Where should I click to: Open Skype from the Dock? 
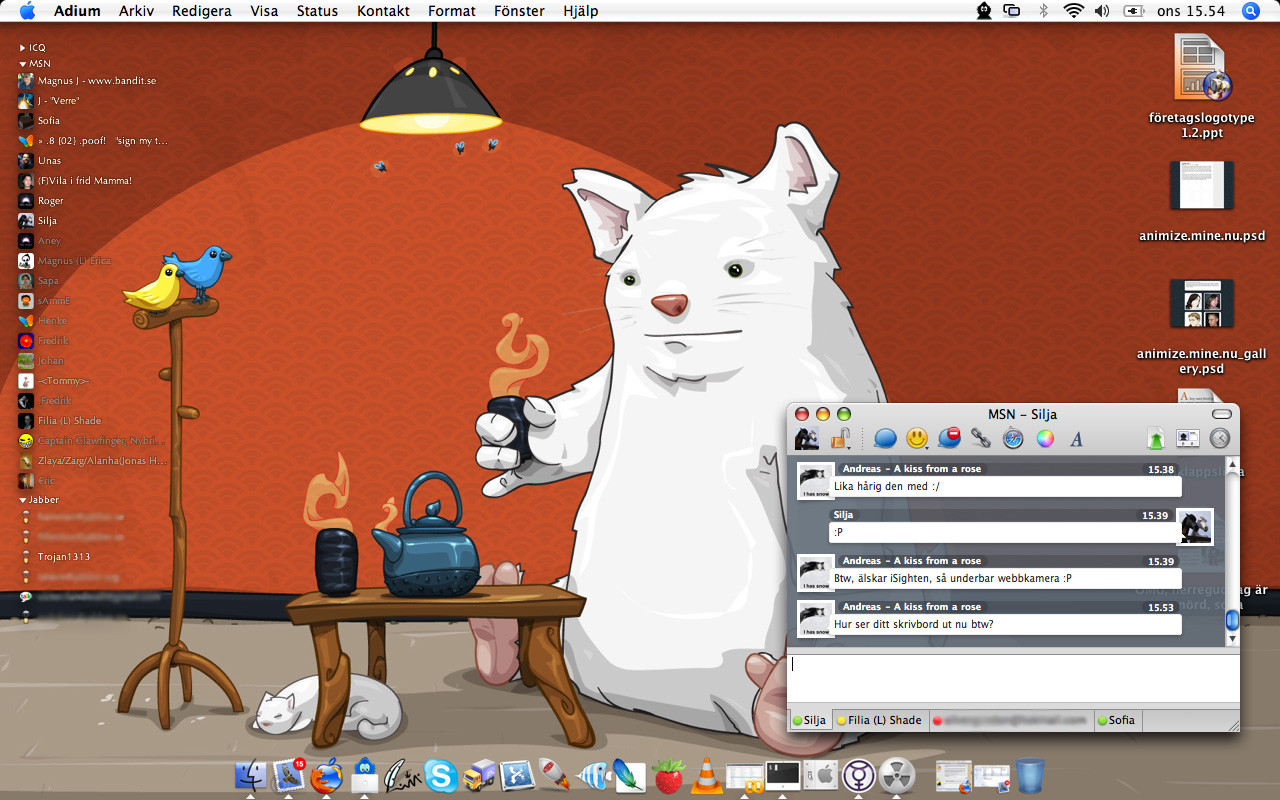[441, 775]
